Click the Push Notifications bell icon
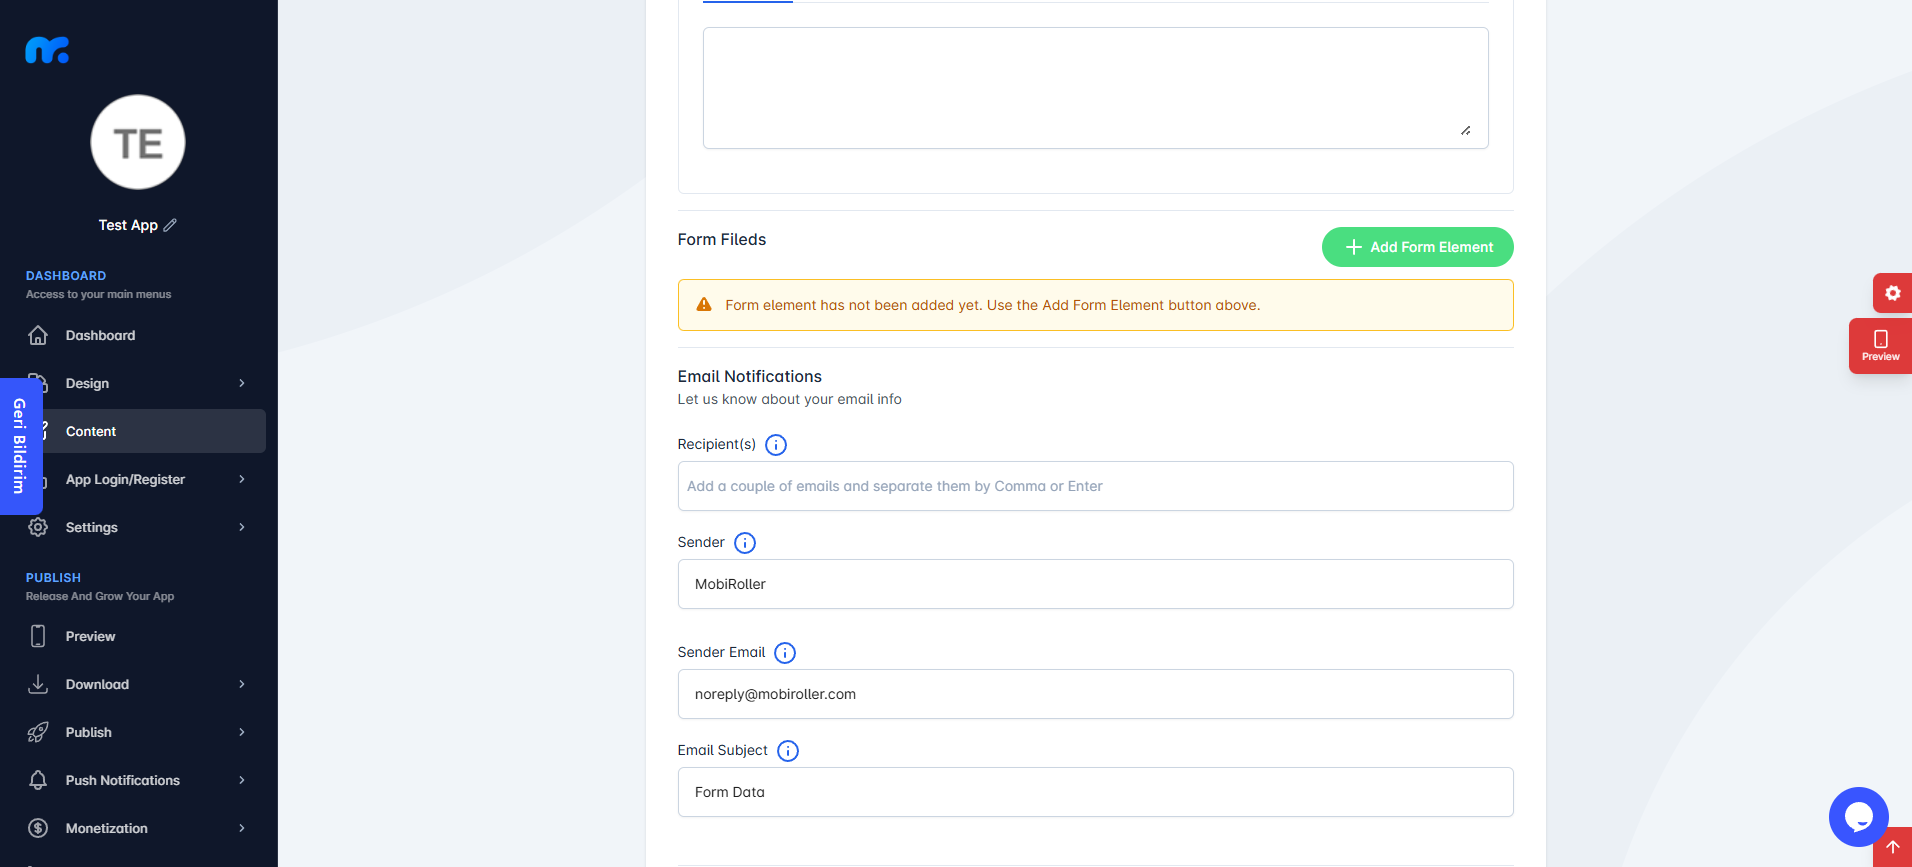 point(38,780)
